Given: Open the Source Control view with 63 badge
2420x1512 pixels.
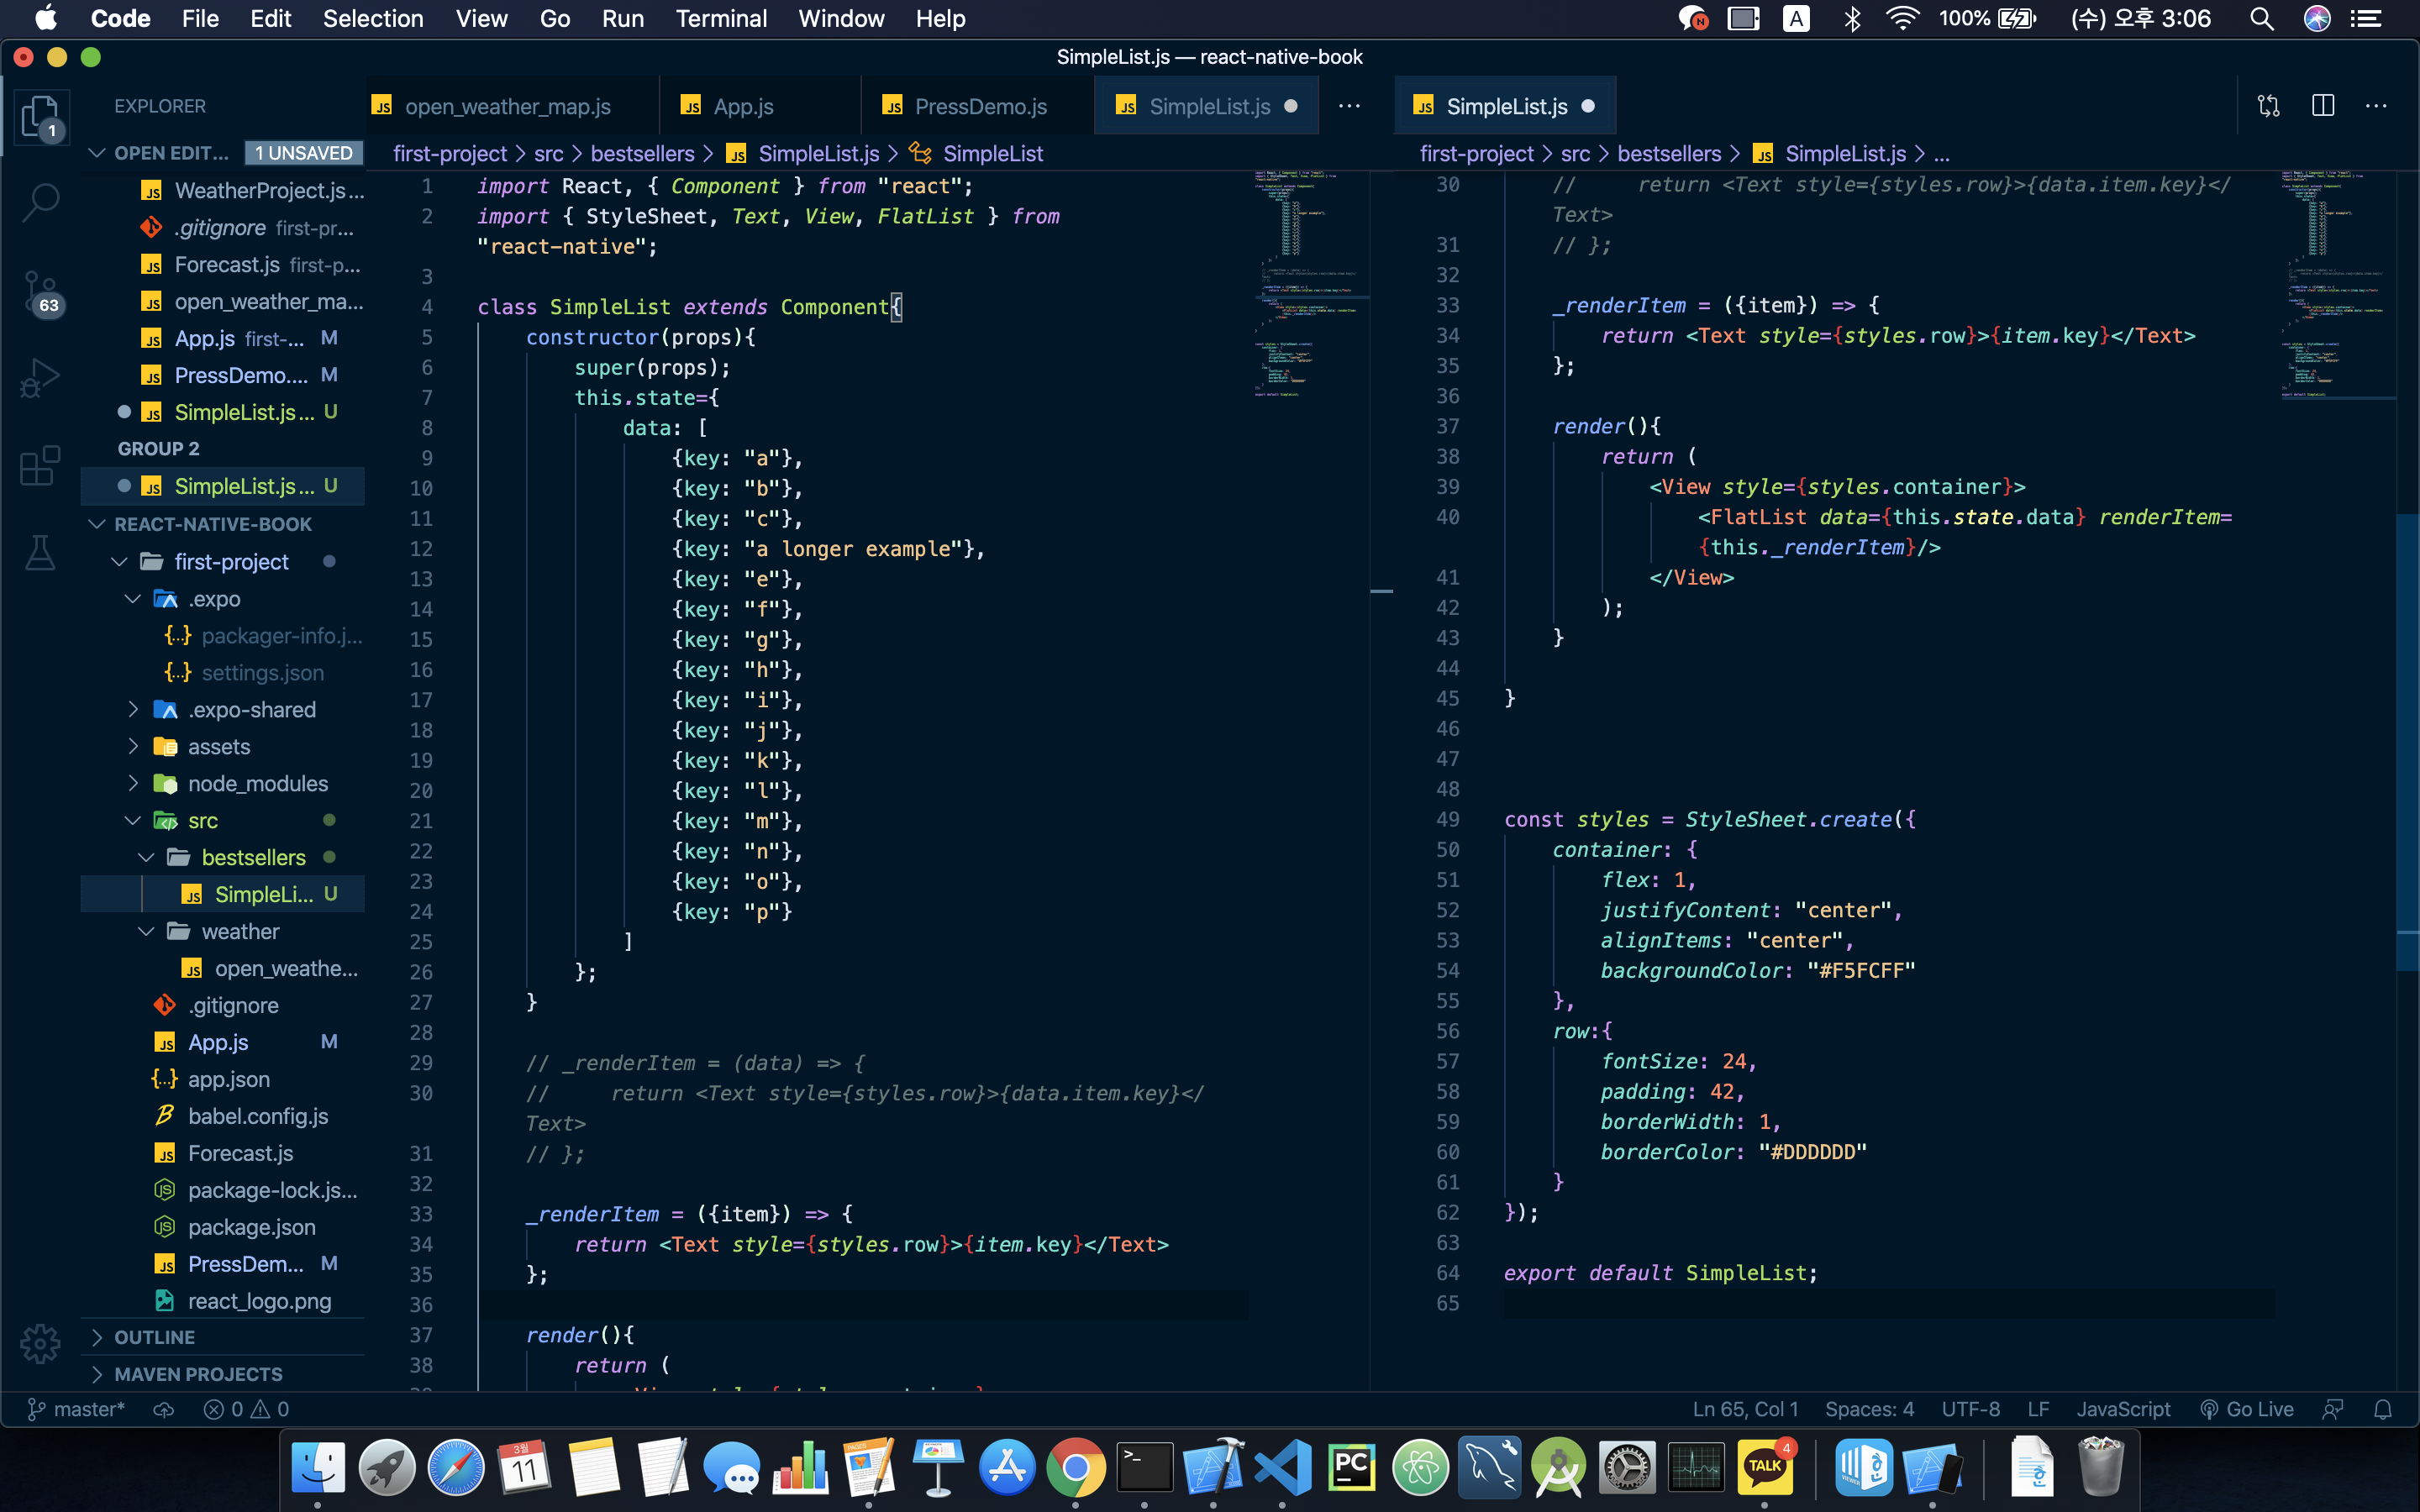Looking at the screenshot, I should pos(40,291).
